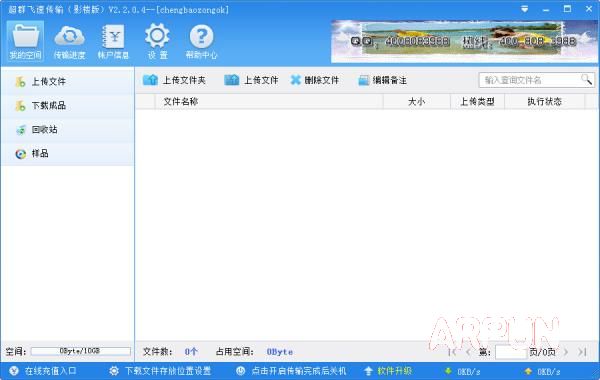Click the upgrade arrow icon beside 软件升级
Viewport: 600px width, 380px height.
[x=368, y=371]
